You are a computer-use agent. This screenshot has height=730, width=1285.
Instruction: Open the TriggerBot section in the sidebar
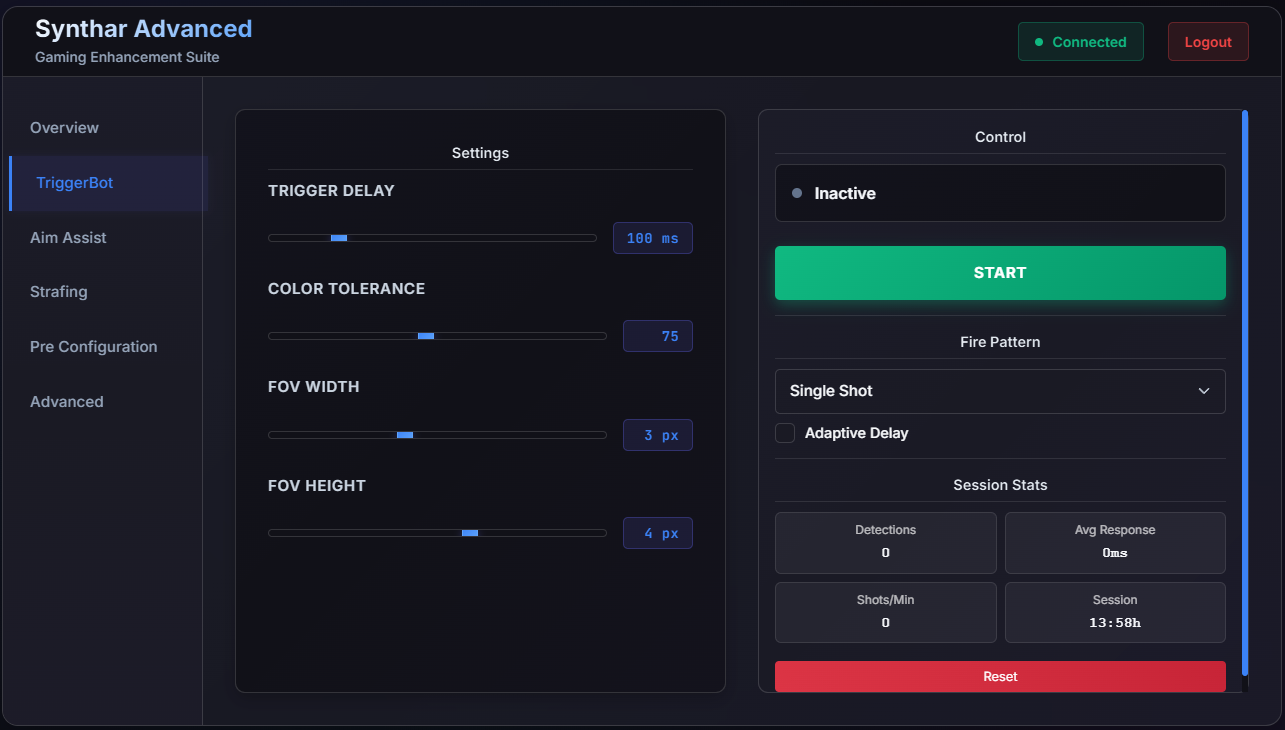coord(74,182)
